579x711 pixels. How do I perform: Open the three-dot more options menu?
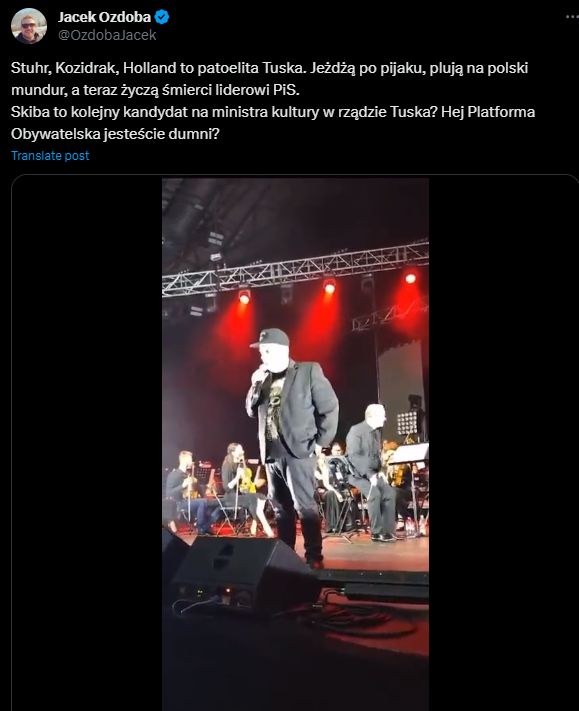coord(573,17)
